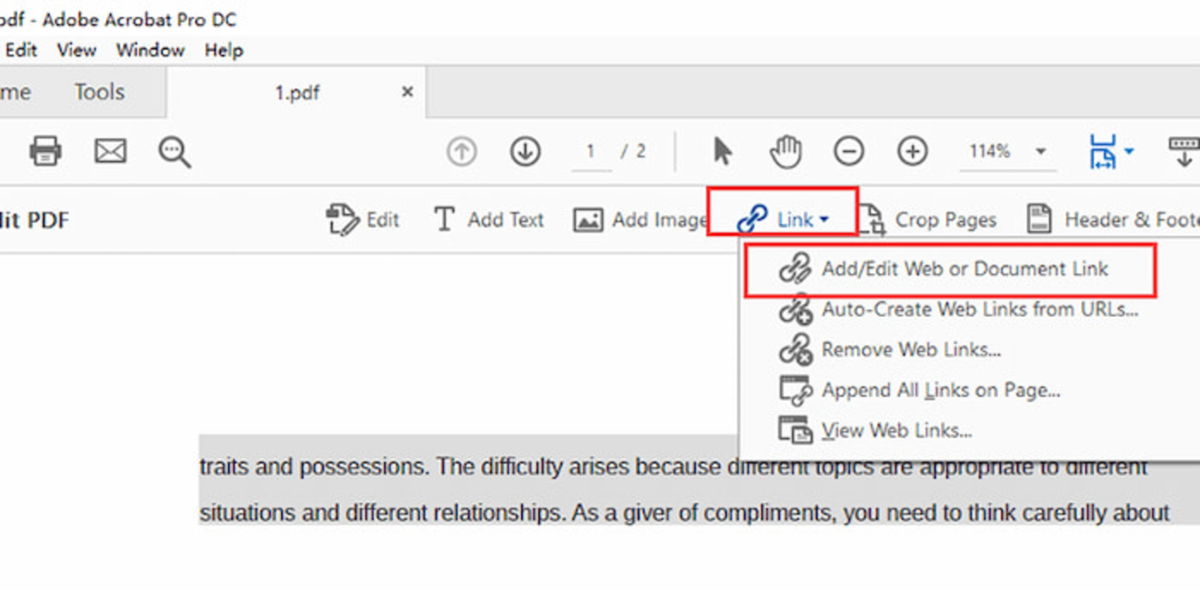Click the Edit button in Edit PDF toolbar
This screenshot has width=1200, height=590.
click(x=364, y=219)
